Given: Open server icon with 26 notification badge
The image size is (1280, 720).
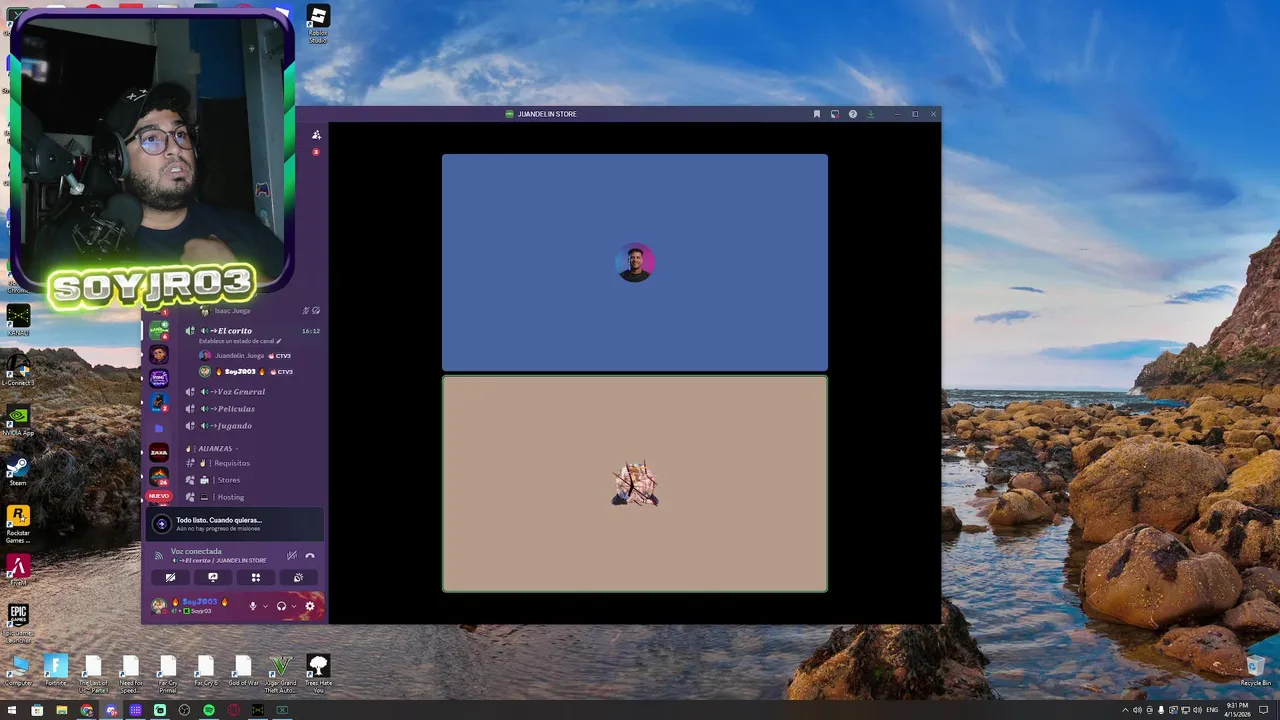Looking at the screenshot, I should pyautogui.click(x=159, y=476).
